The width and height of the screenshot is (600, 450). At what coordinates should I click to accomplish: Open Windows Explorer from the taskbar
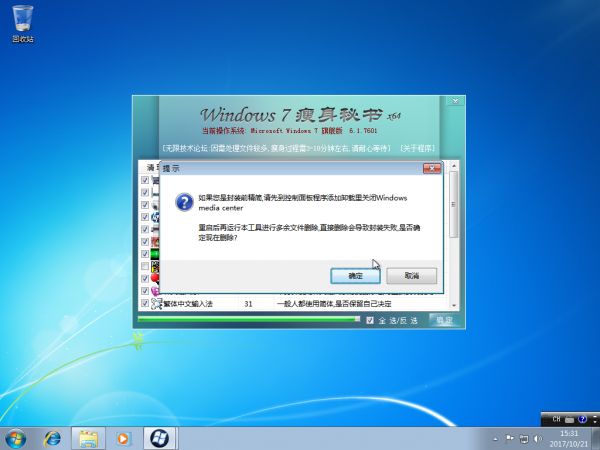[88, 439]
